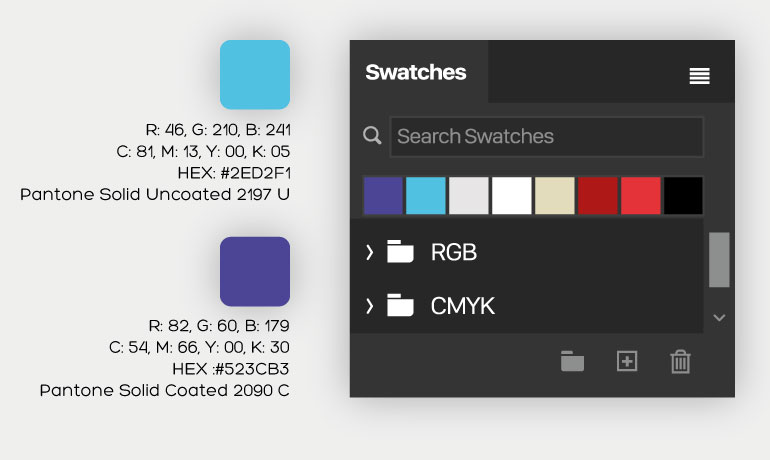Viewport: 770px width, 460px height.
Task: Select the dark red swatch
Action: click(598, 195)
